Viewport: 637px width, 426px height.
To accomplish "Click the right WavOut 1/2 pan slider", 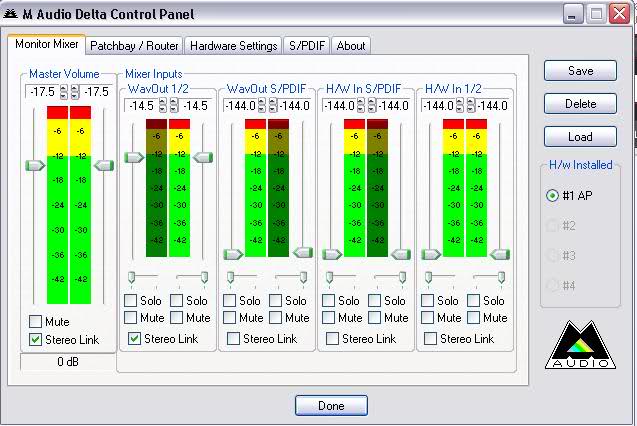I will tap(204, 277).
